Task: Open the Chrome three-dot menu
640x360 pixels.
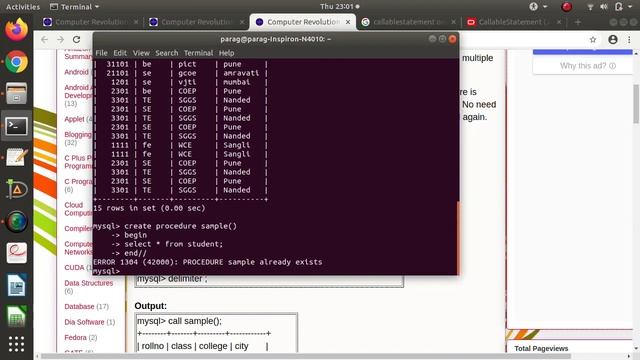Action: click(629, 40)
